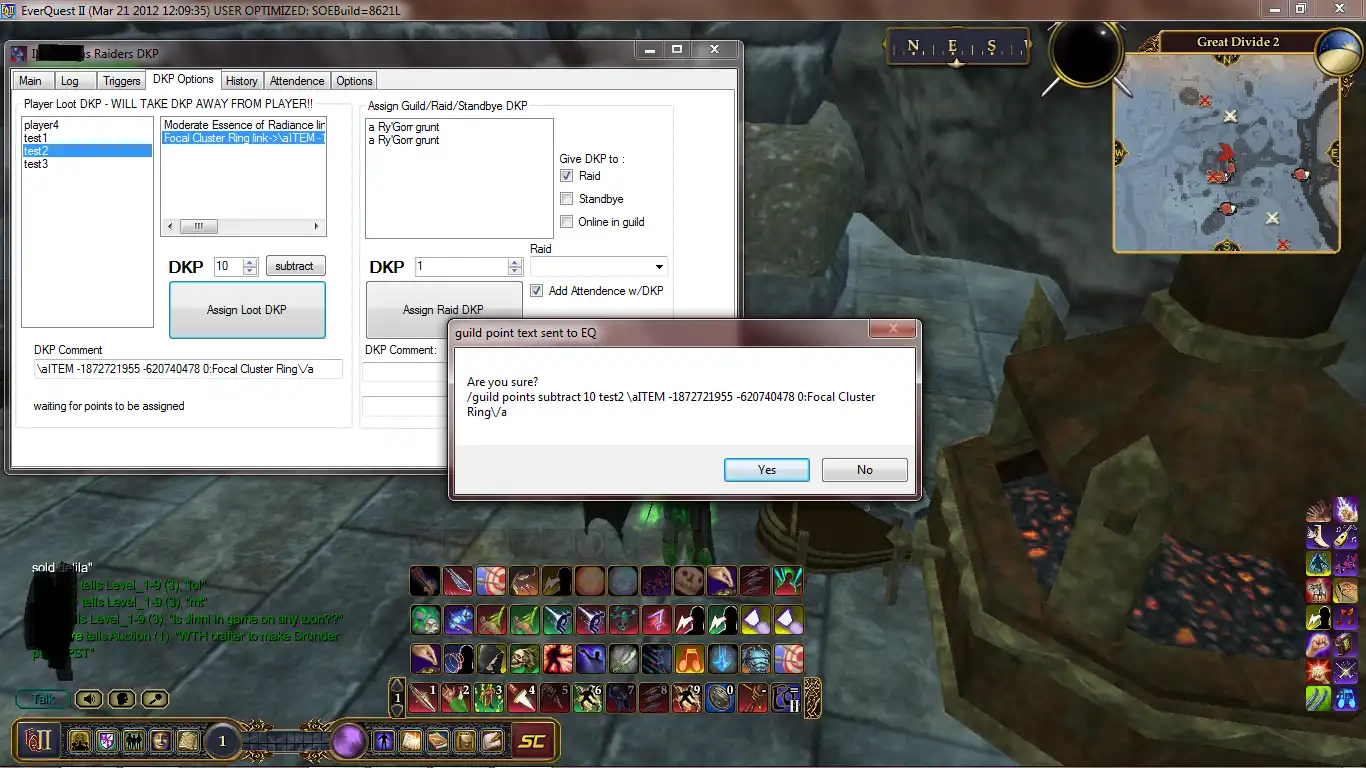Click the Great Divide 2 minimap title
Screen dimensions: 1366x768
point(1238,42)
